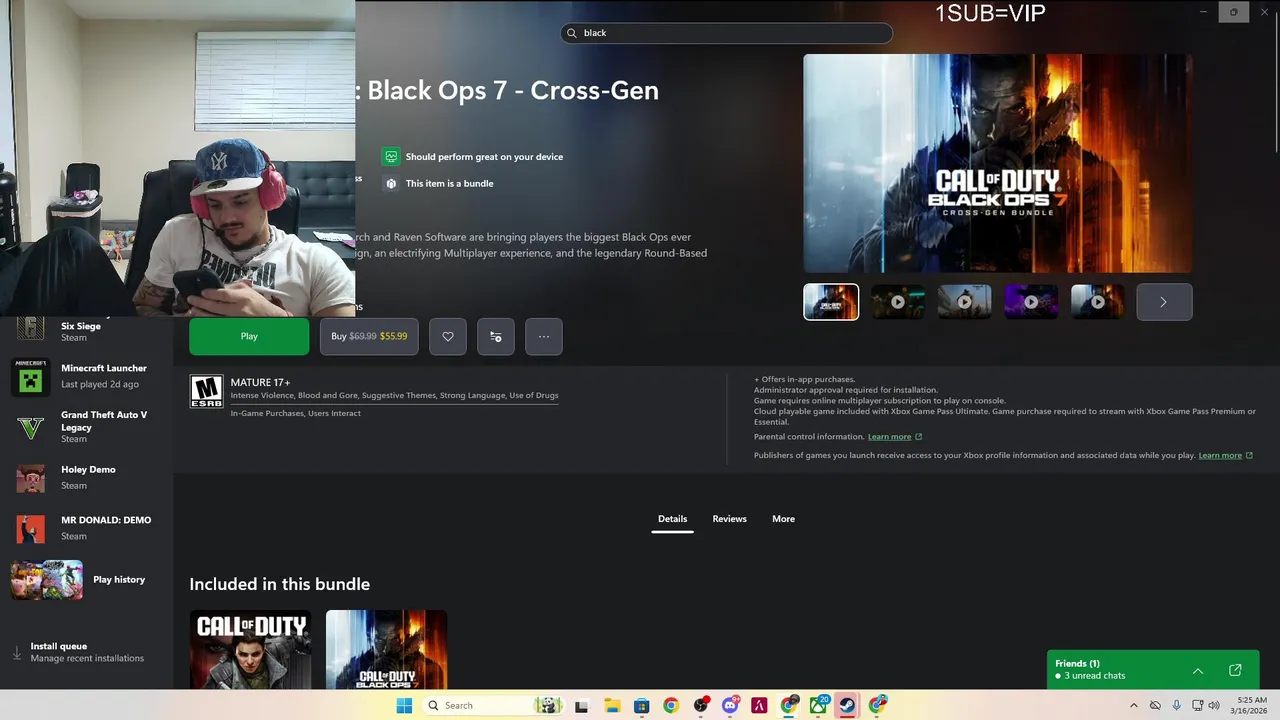The height and width of the screenshot is (720, 1280).
Task: Open the three-dot more options menu
Action: [544, 336]
